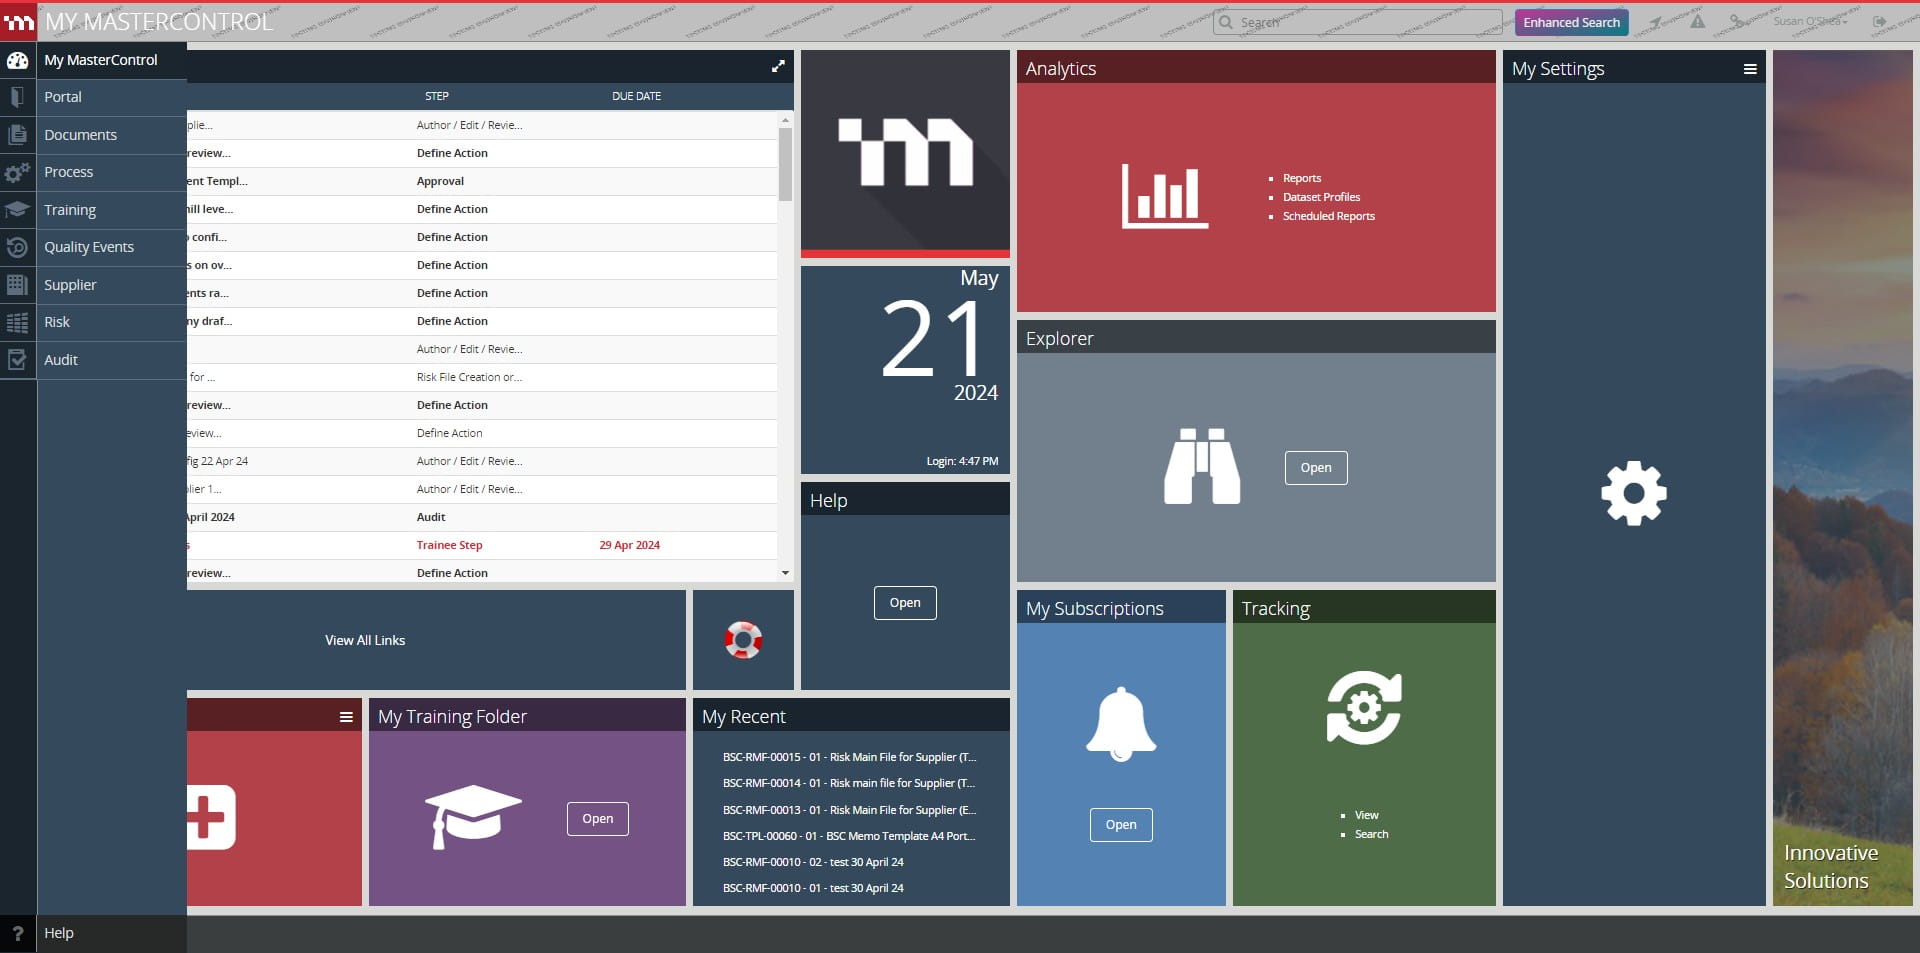Click the warning triangle alert icon
The height and width of the screenshot is (953, 1920).
point(1697,22)
